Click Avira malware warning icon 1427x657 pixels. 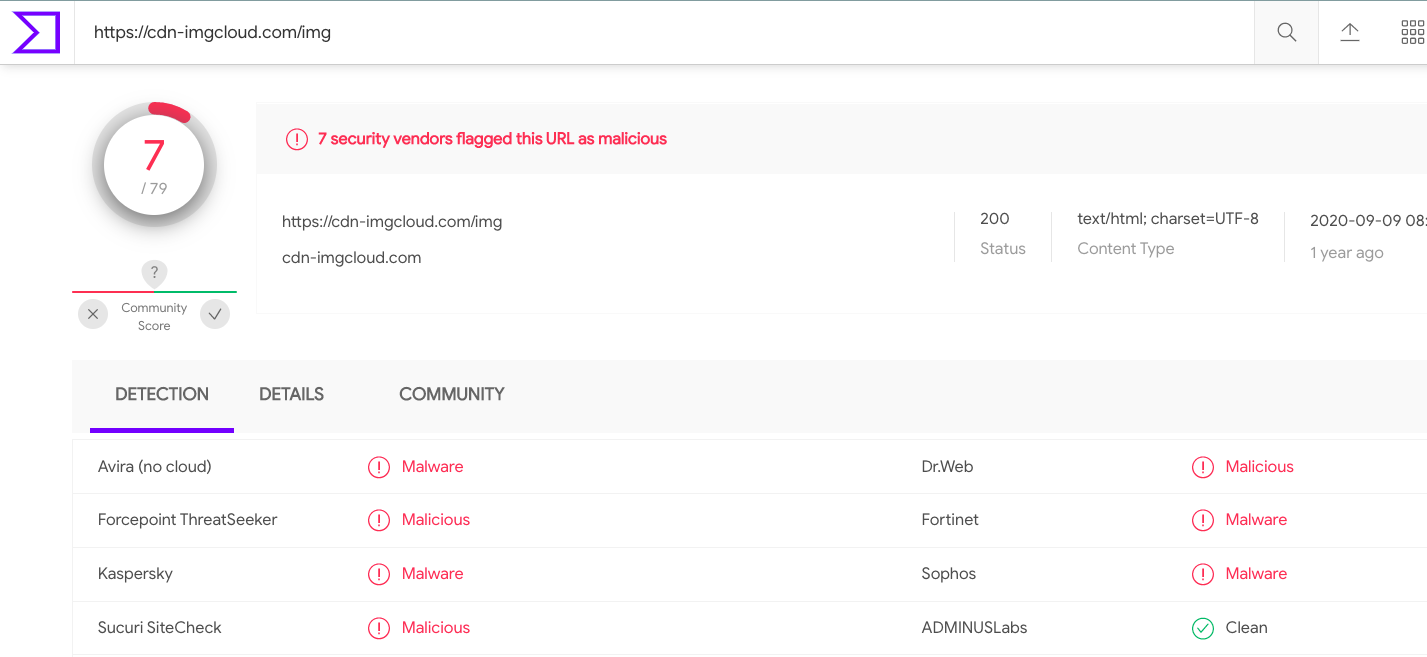(x=379, y=467)
